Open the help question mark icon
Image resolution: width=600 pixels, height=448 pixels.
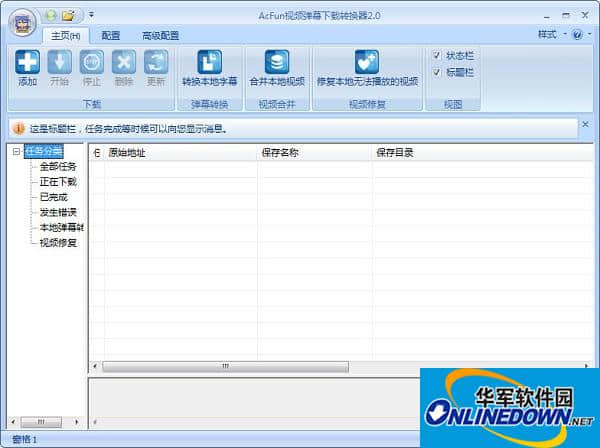pos(577,34)
